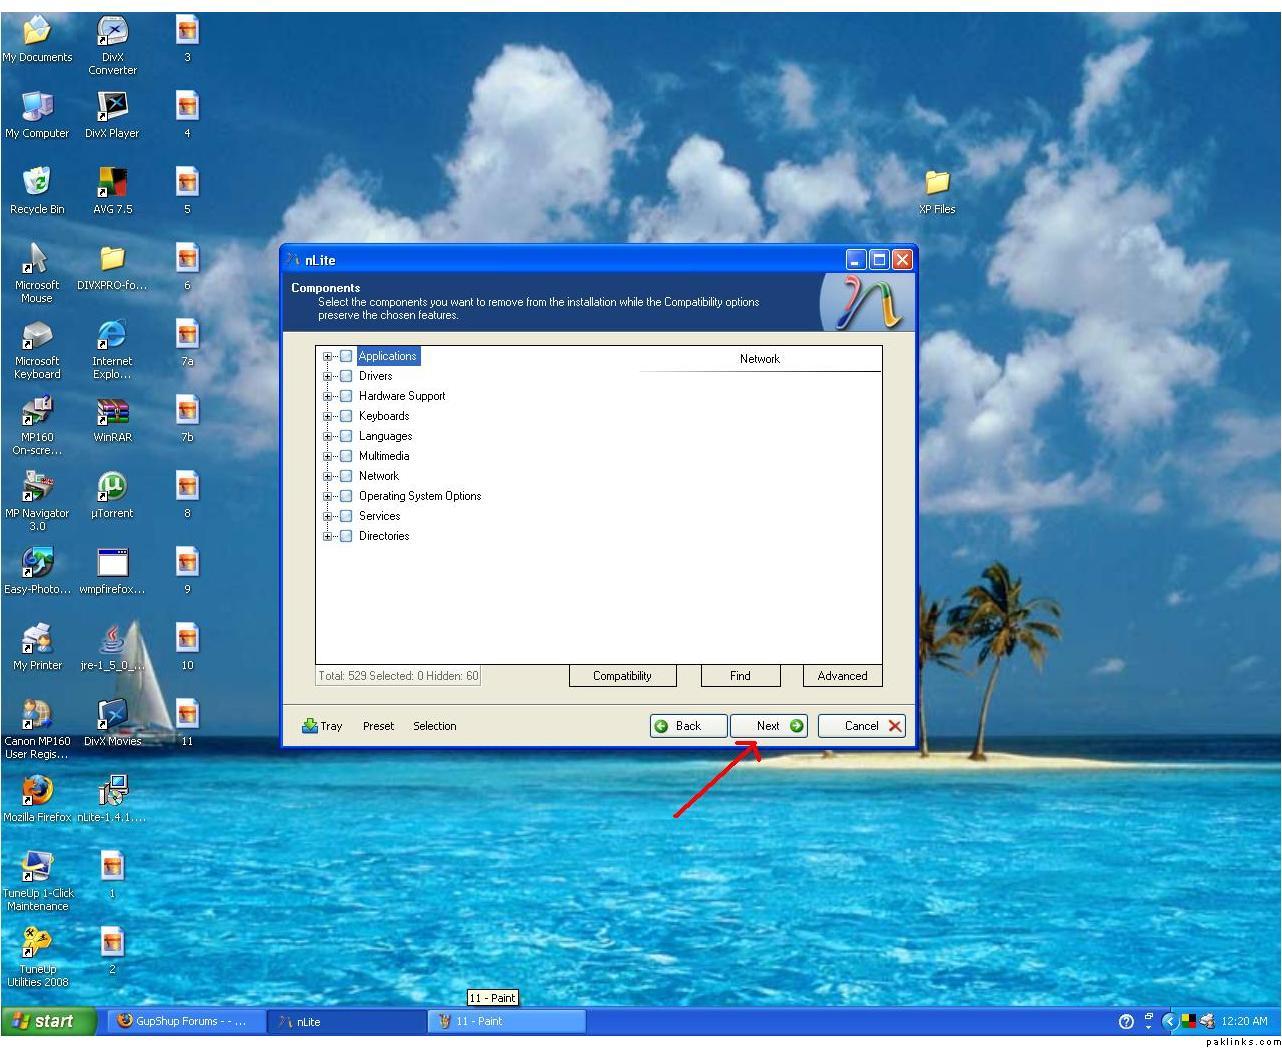Open Mozilla Firefox desktop shortcut
Screen dimensions: 1282x1048
[x=37, y=790]
